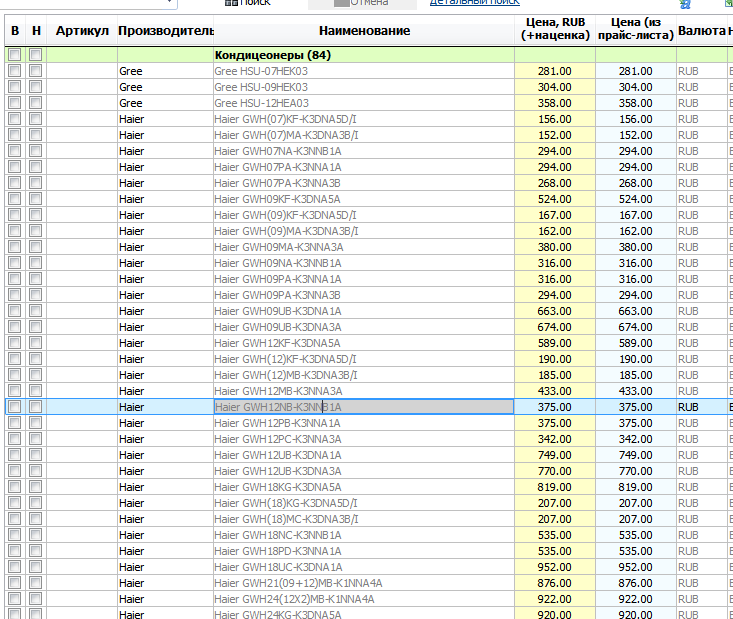Tick the В checkbox for Haier GWH18KG-K3DNA5A
Screen dimensions: 733x619
click(14, 487)
